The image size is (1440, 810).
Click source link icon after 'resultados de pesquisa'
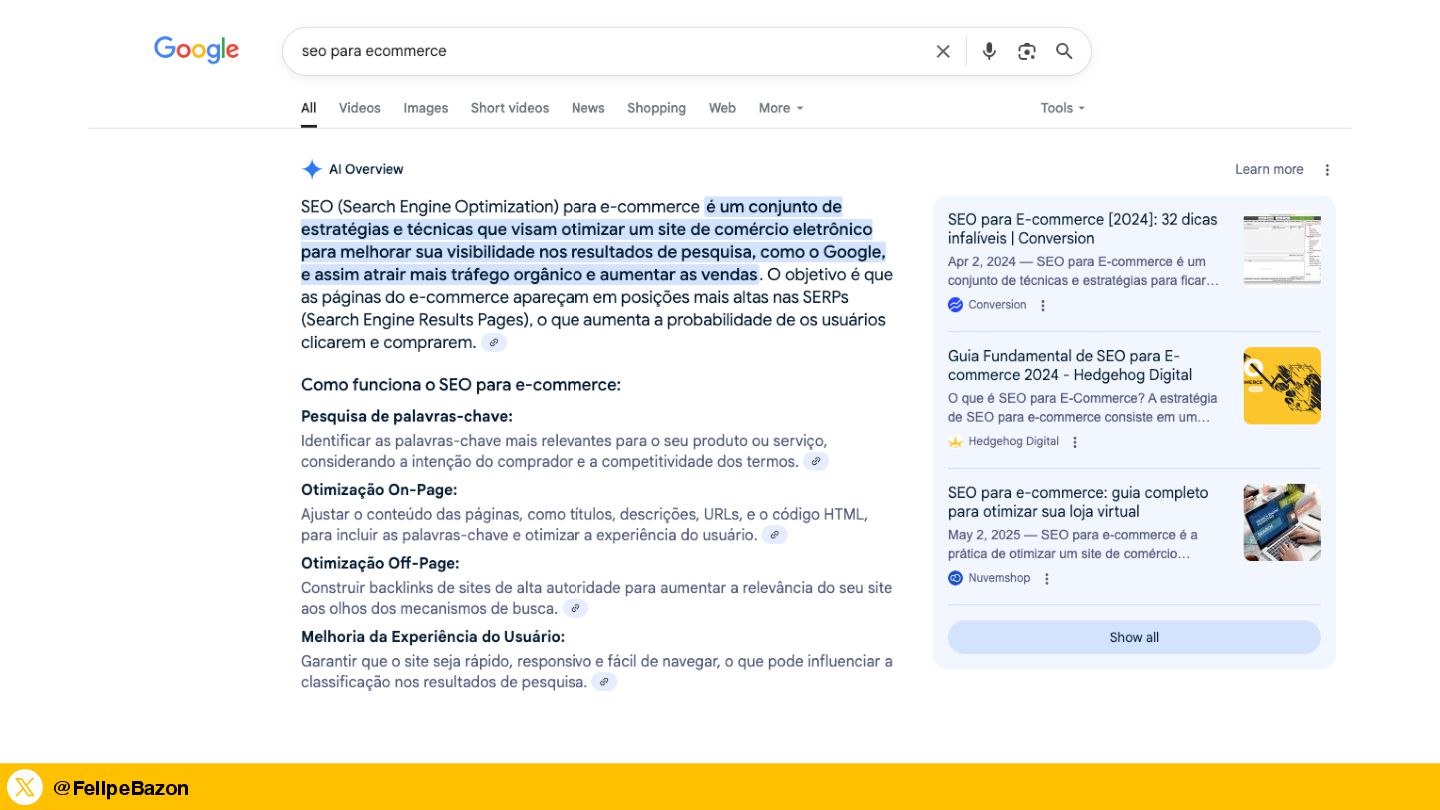click(x=604, y=682)
